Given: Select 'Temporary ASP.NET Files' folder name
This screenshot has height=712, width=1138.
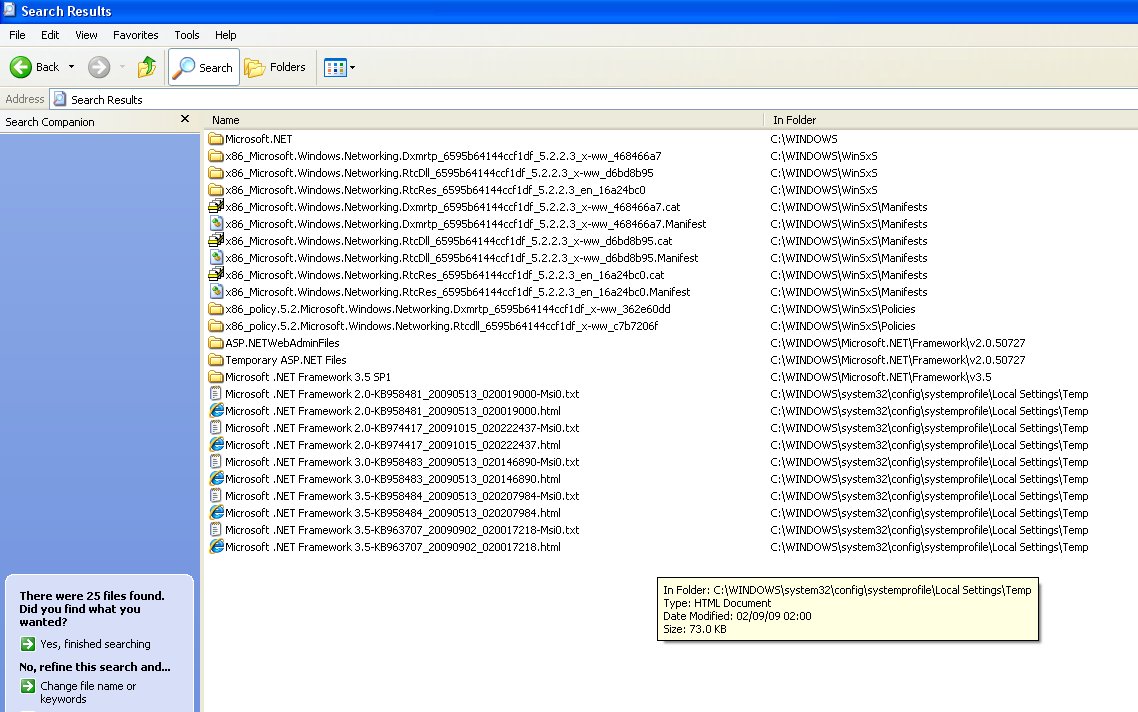Looking at the screenshot, I should coord(286,360).
